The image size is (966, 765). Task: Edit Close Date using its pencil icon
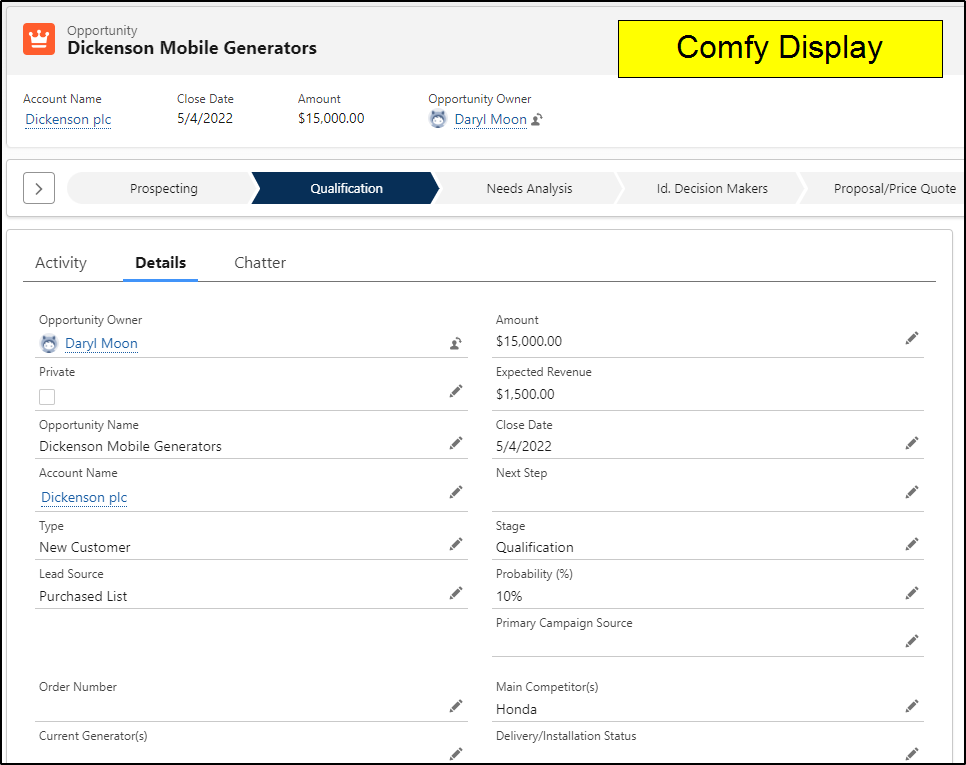click(x=912, y=443)
